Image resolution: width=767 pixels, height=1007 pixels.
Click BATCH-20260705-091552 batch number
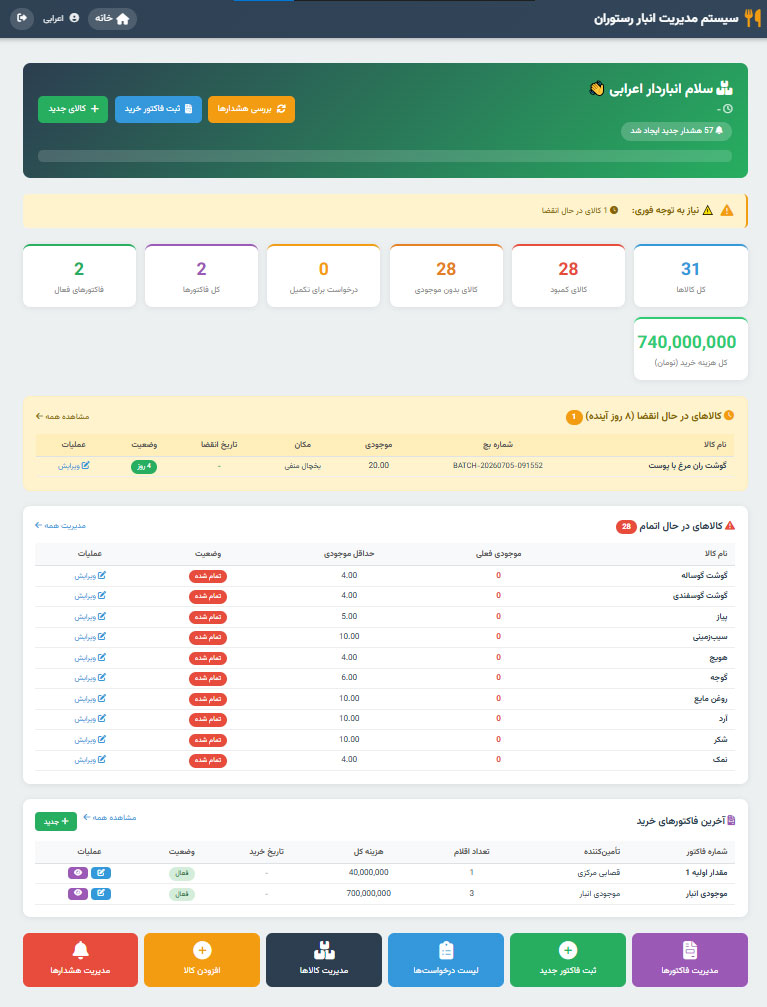coord(498,466)
